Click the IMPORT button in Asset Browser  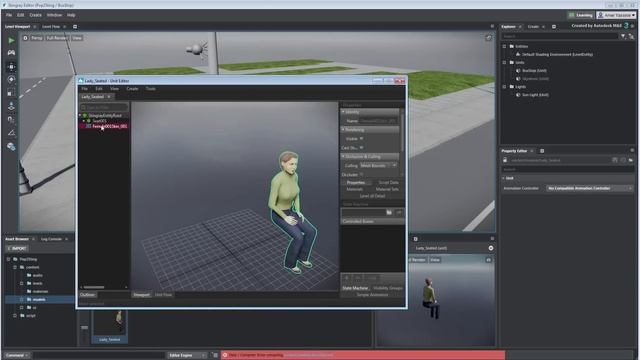(x=17, y=248)
